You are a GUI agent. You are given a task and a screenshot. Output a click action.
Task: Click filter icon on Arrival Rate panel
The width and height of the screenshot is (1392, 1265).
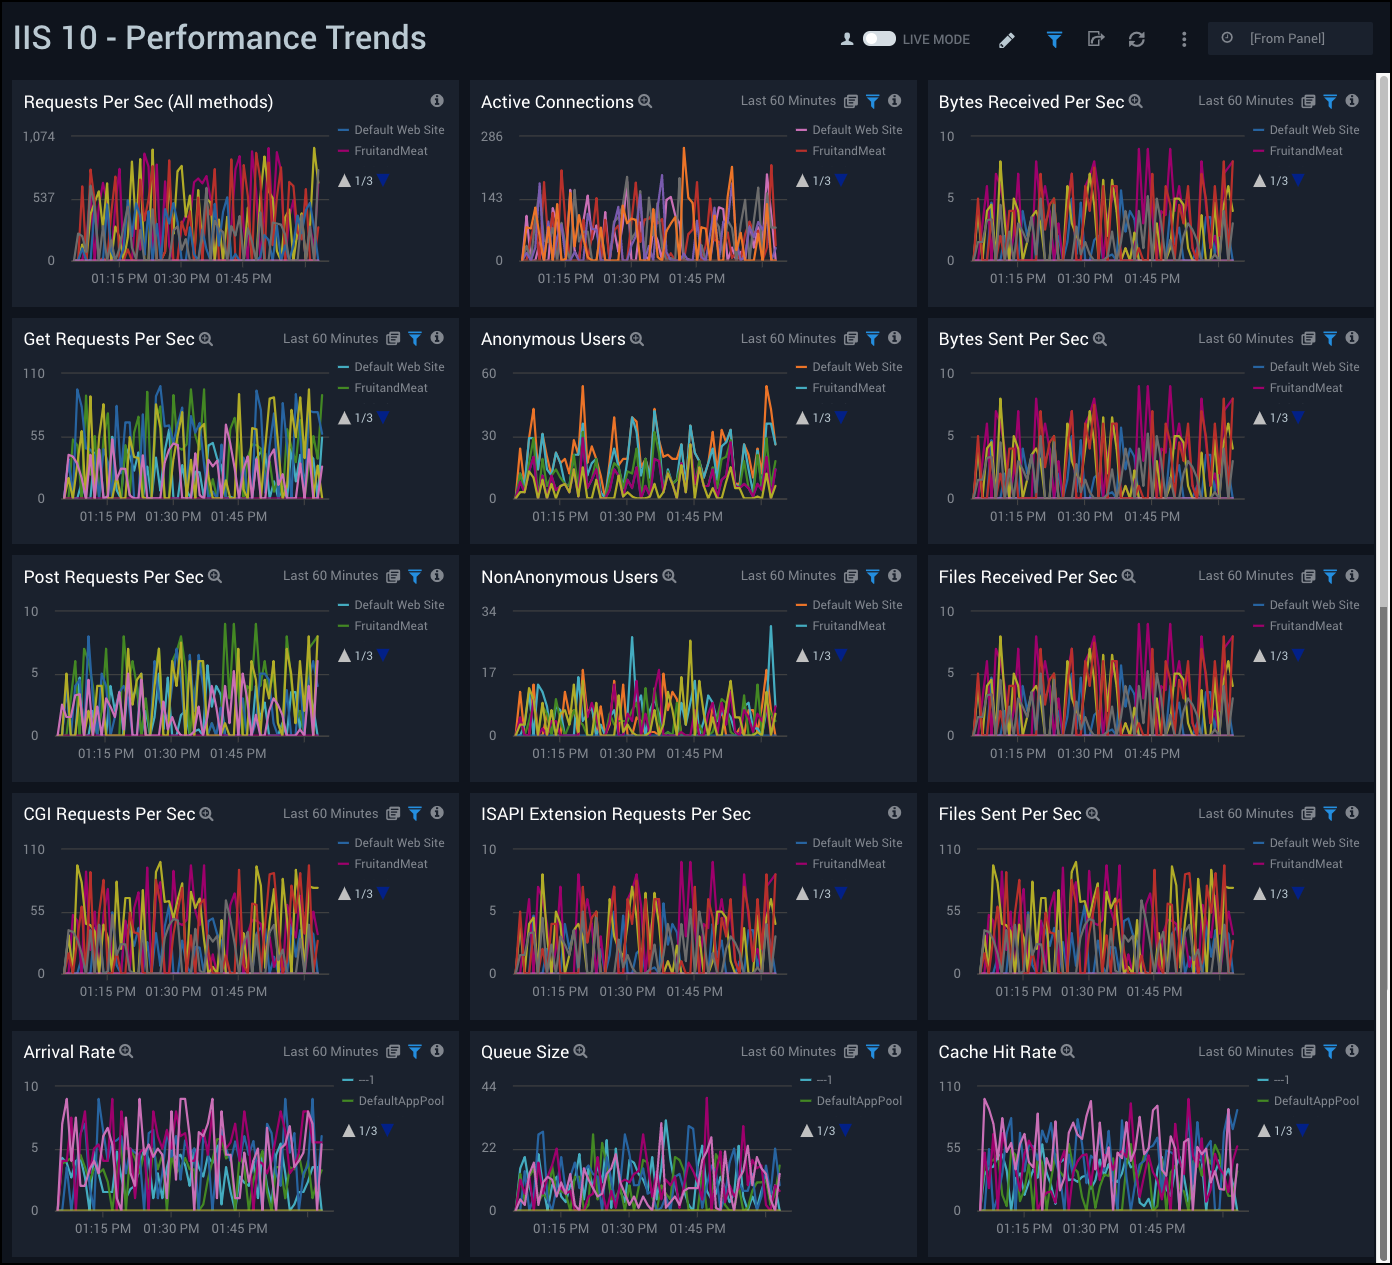coord(415,1051)
